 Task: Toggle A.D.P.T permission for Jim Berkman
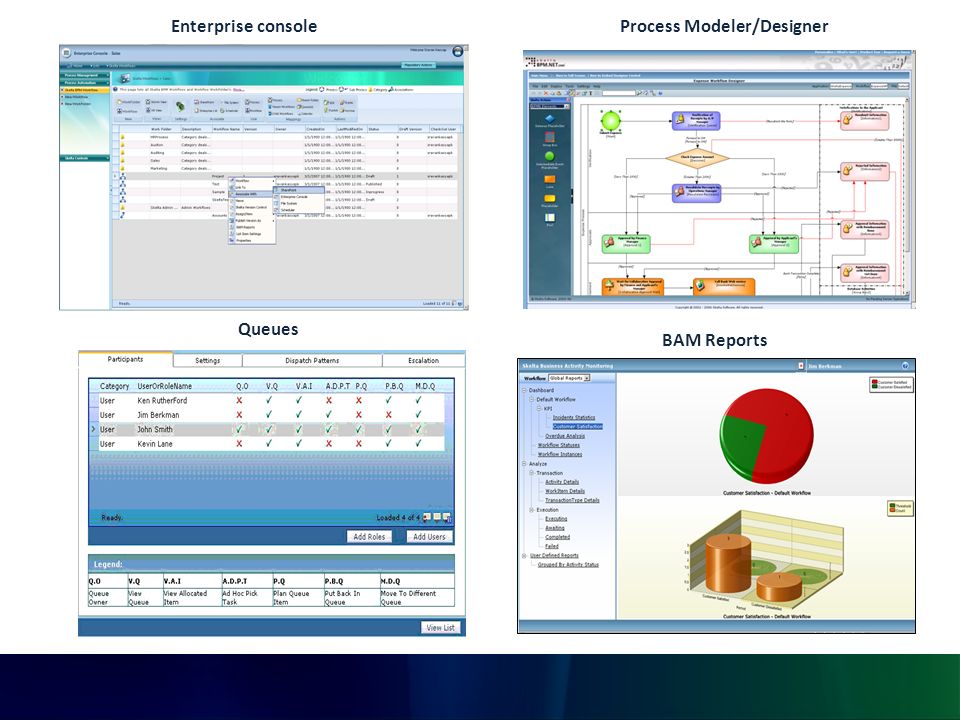(x=329, y=415)
